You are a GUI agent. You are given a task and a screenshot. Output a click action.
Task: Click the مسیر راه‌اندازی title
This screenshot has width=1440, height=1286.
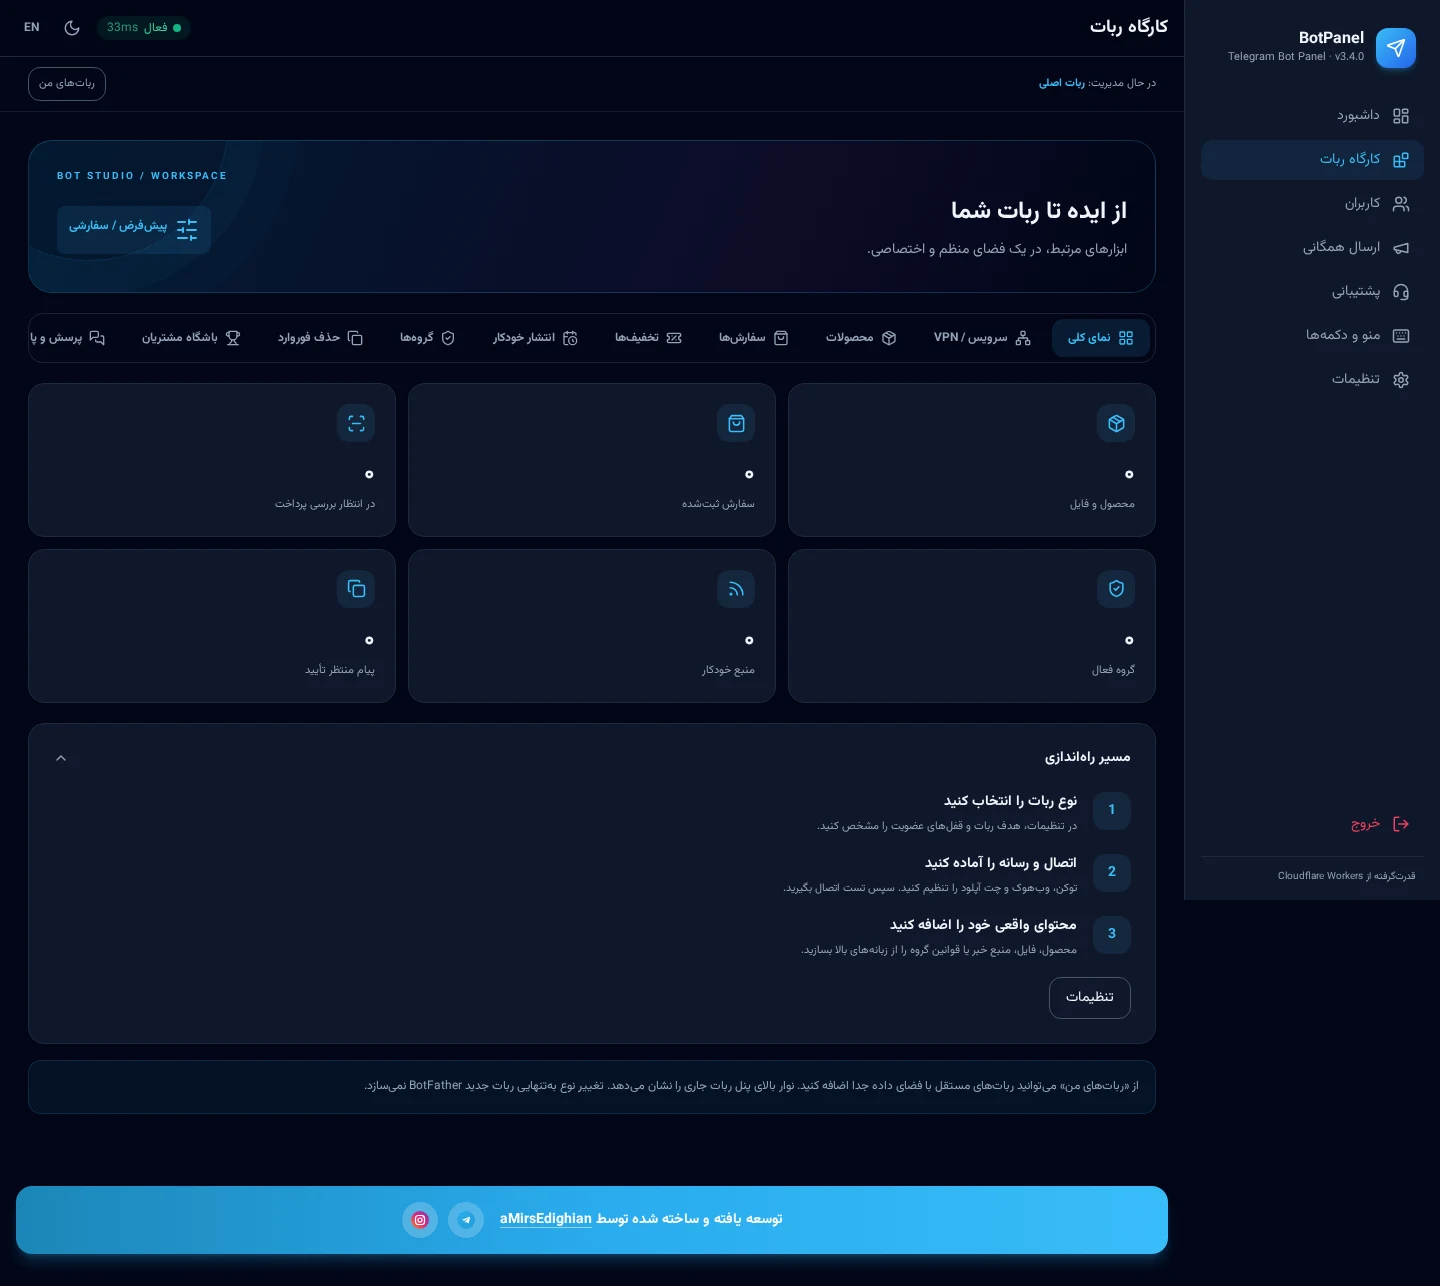[1088, 758]
